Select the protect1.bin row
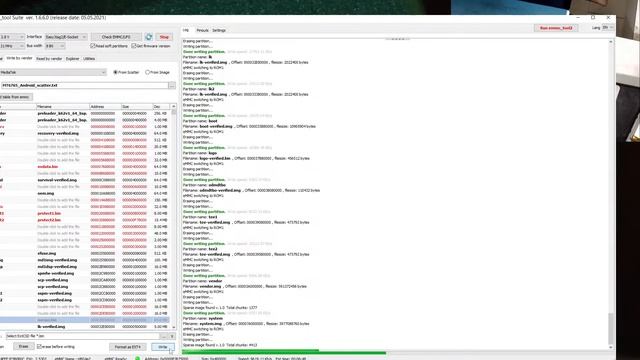Viewport: 640px width, 360px height. pos(84,213)
